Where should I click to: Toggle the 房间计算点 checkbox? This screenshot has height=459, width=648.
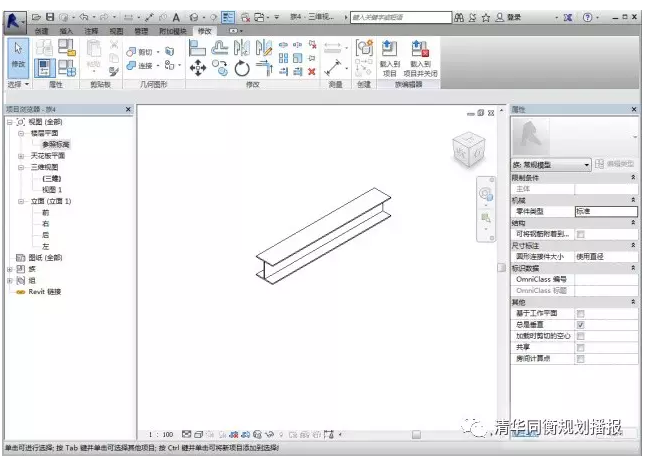pyautogui.click(x=580, y=359)
